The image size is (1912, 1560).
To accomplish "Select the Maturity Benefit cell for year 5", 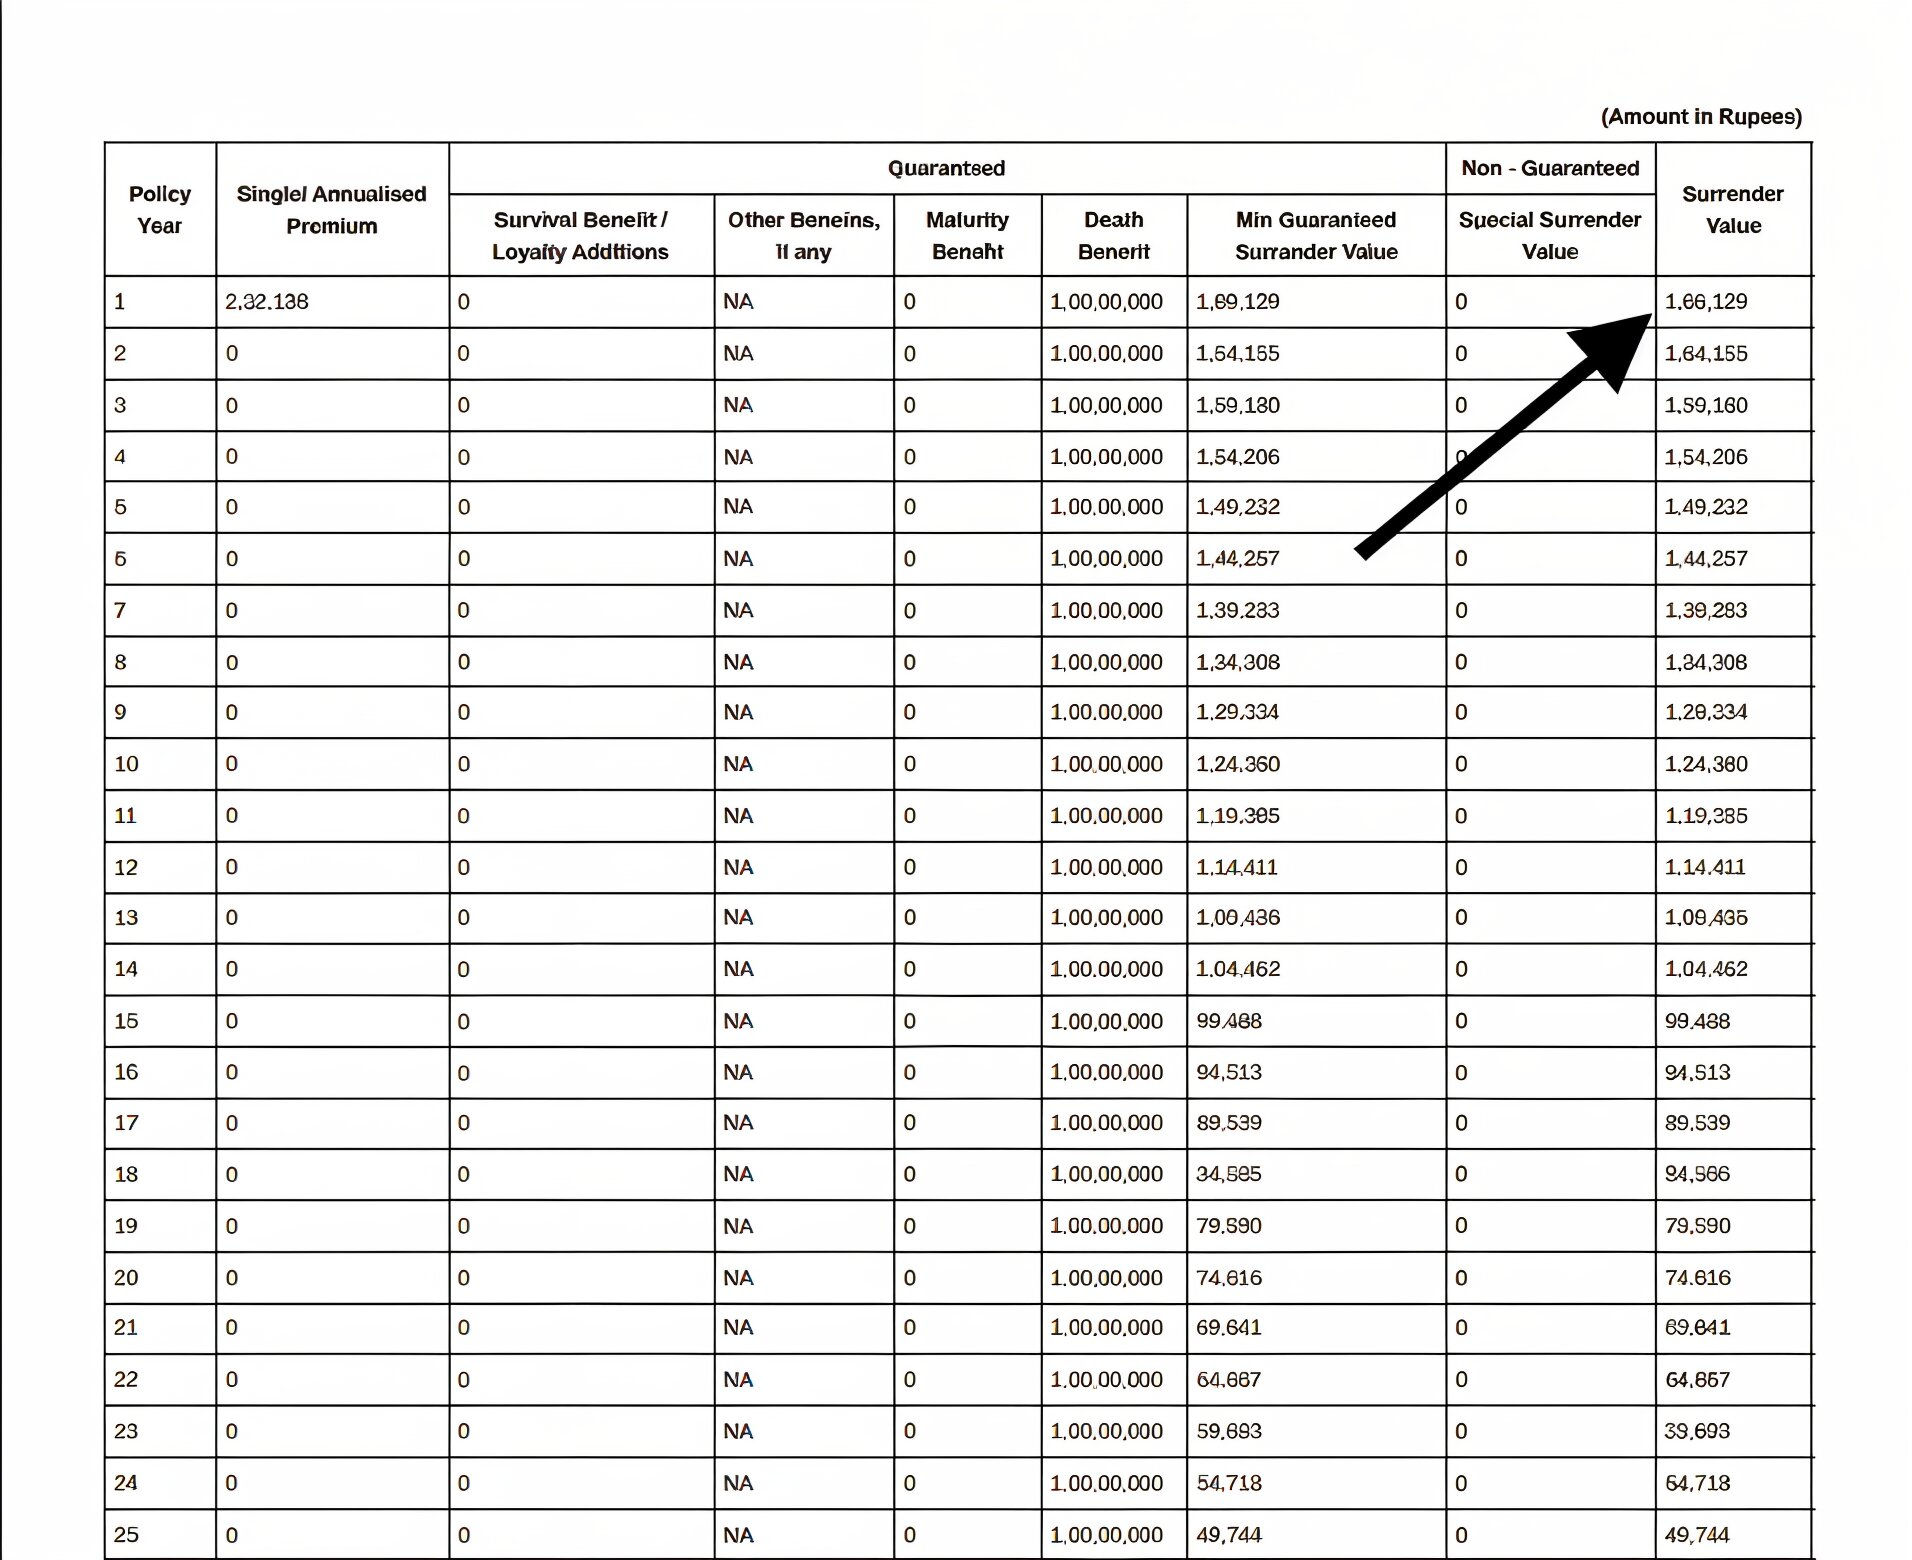I will click(x=910, y=507).
